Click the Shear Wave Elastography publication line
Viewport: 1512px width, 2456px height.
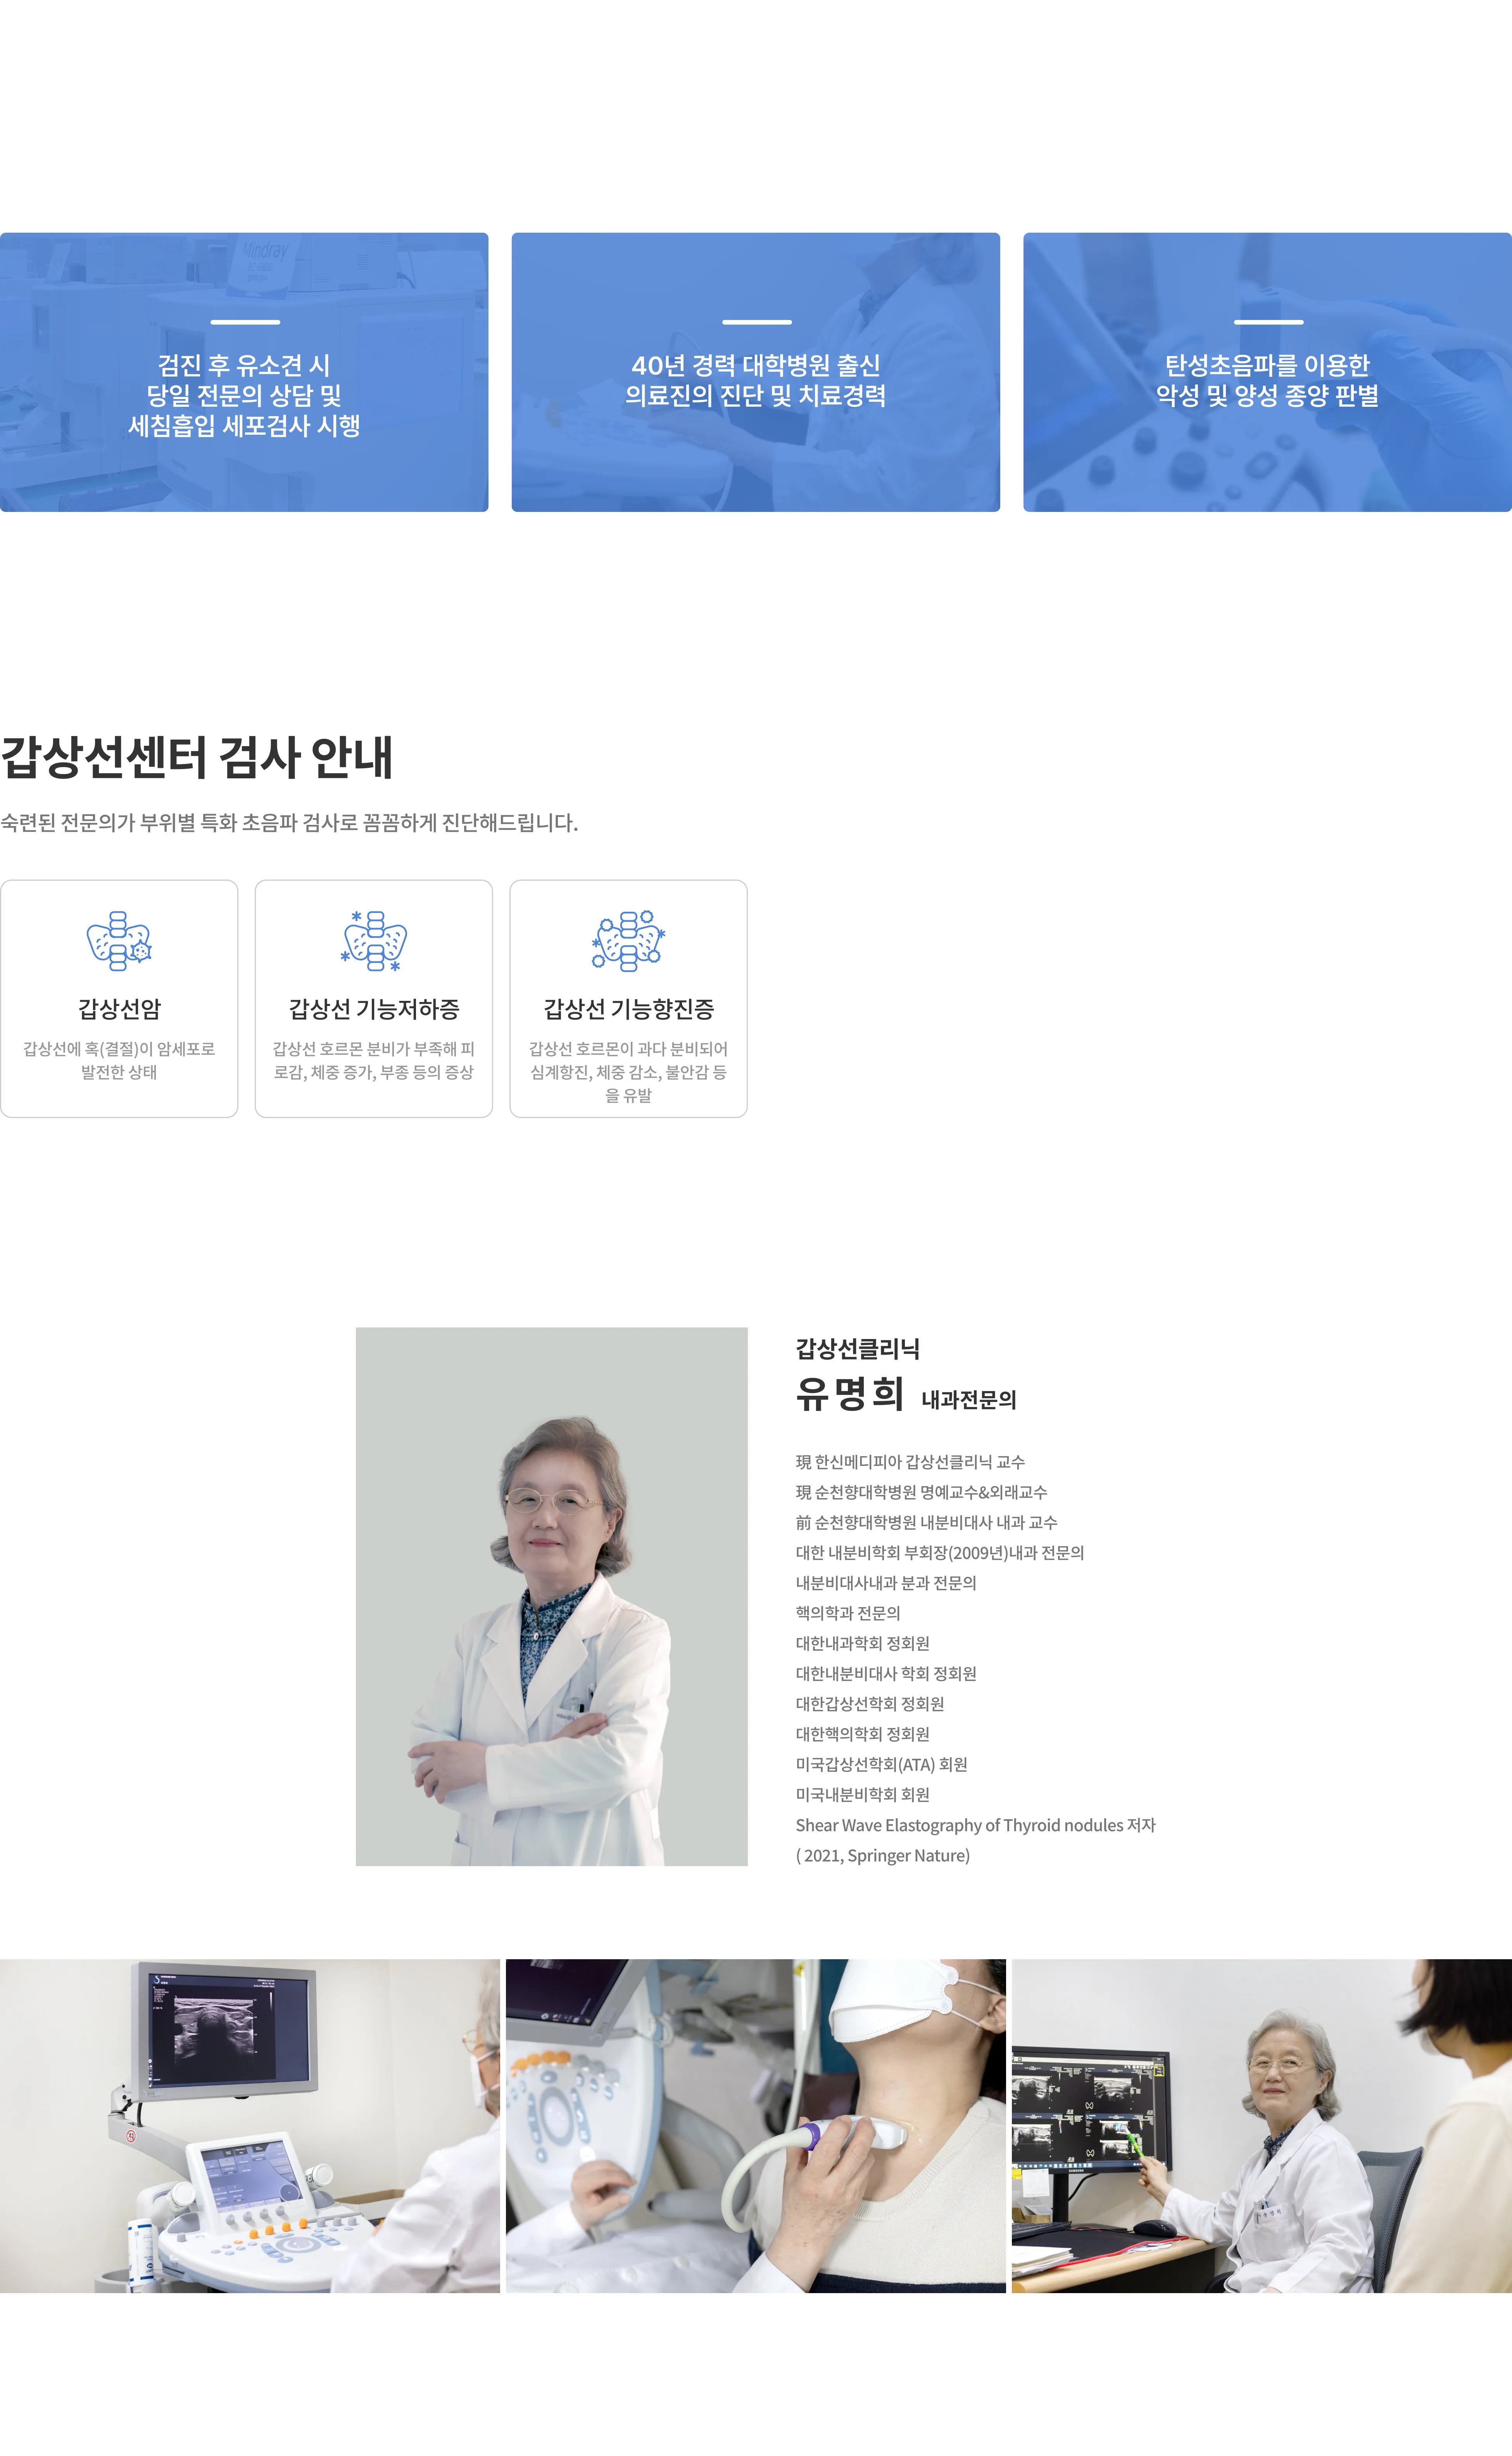[x=975, y=1825]
